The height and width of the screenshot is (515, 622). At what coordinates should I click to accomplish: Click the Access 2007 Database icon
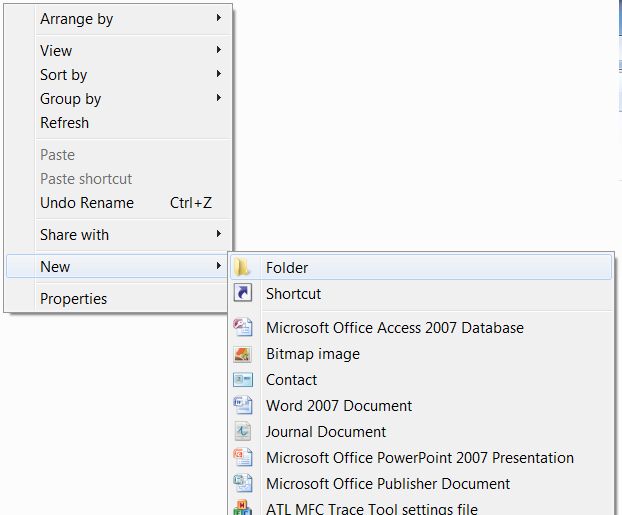[x=243, y=327]
